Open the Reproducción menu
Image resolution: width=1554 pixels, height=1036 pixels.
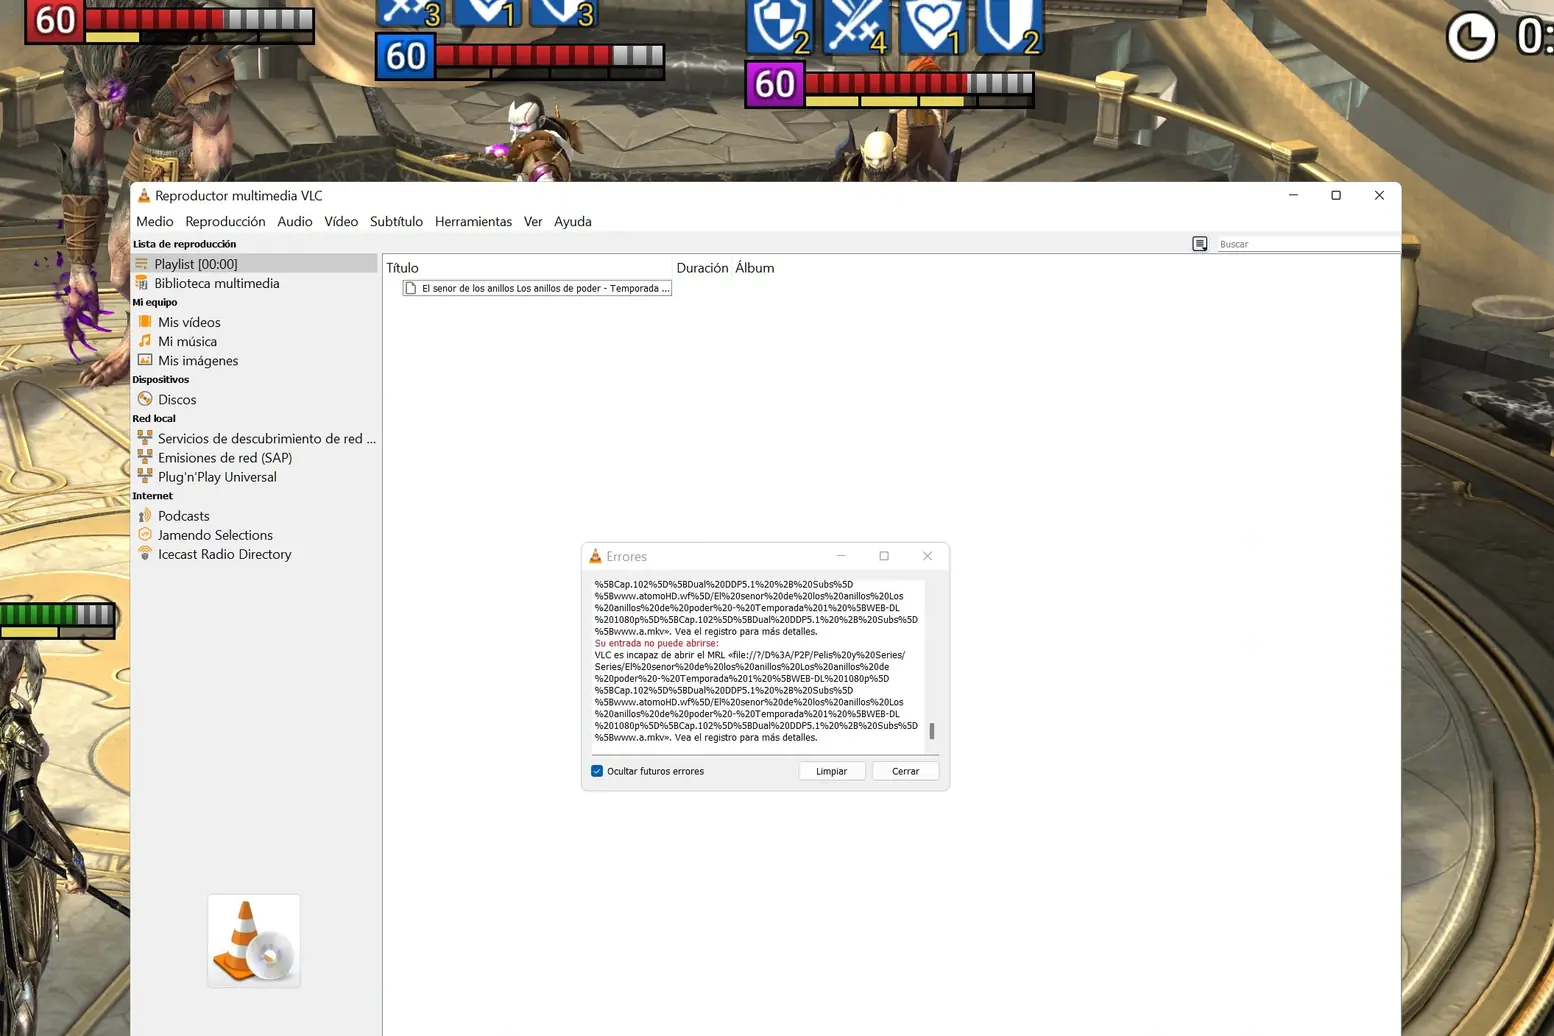(225, 221)
